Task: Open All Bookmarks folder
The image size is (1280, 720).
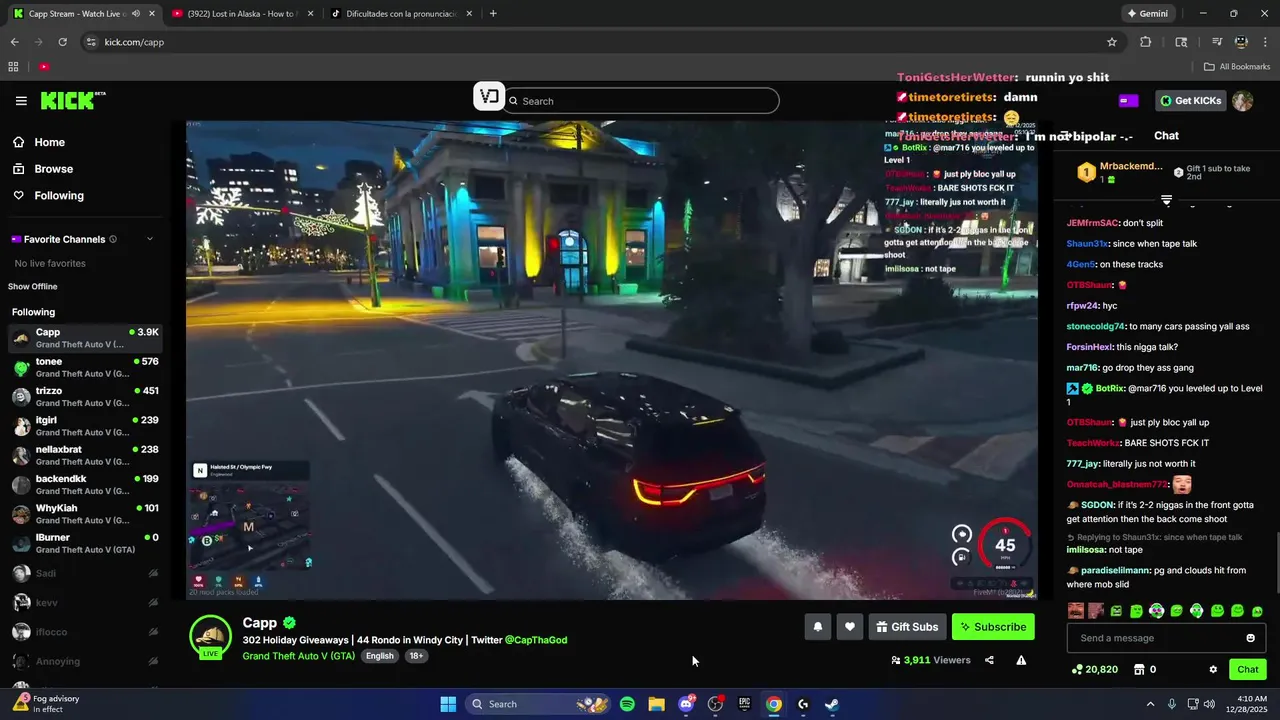Action: point(1237,67)
